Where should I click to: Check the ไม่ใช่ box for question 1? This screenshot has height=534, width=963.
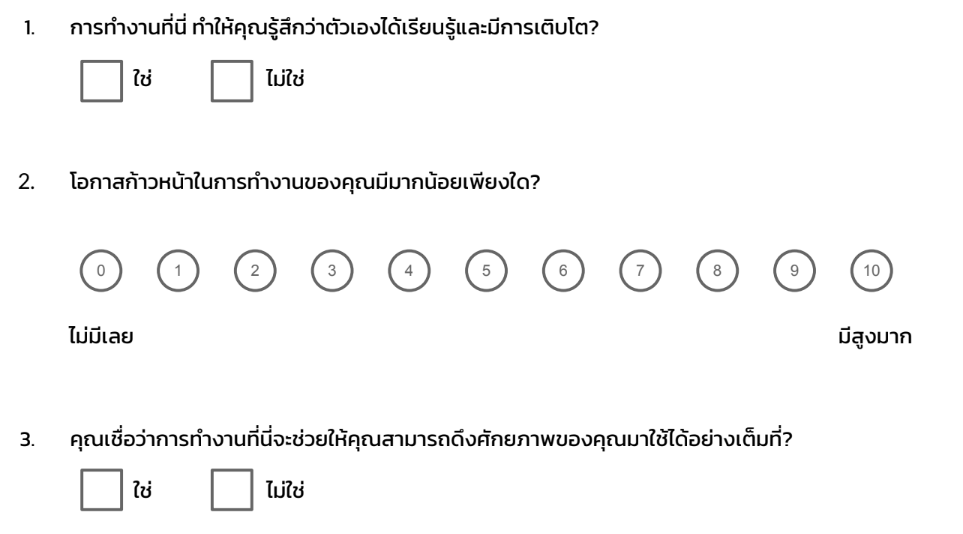(232, 81)
